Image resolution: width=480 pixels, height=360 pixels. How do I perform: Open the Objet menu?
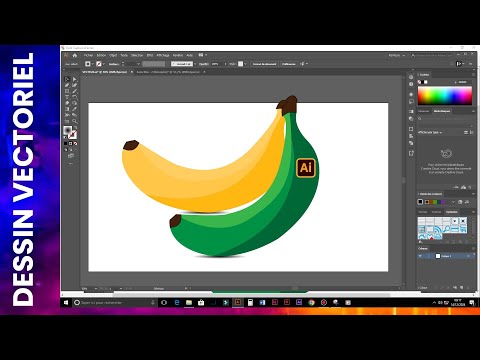[113, 55]
